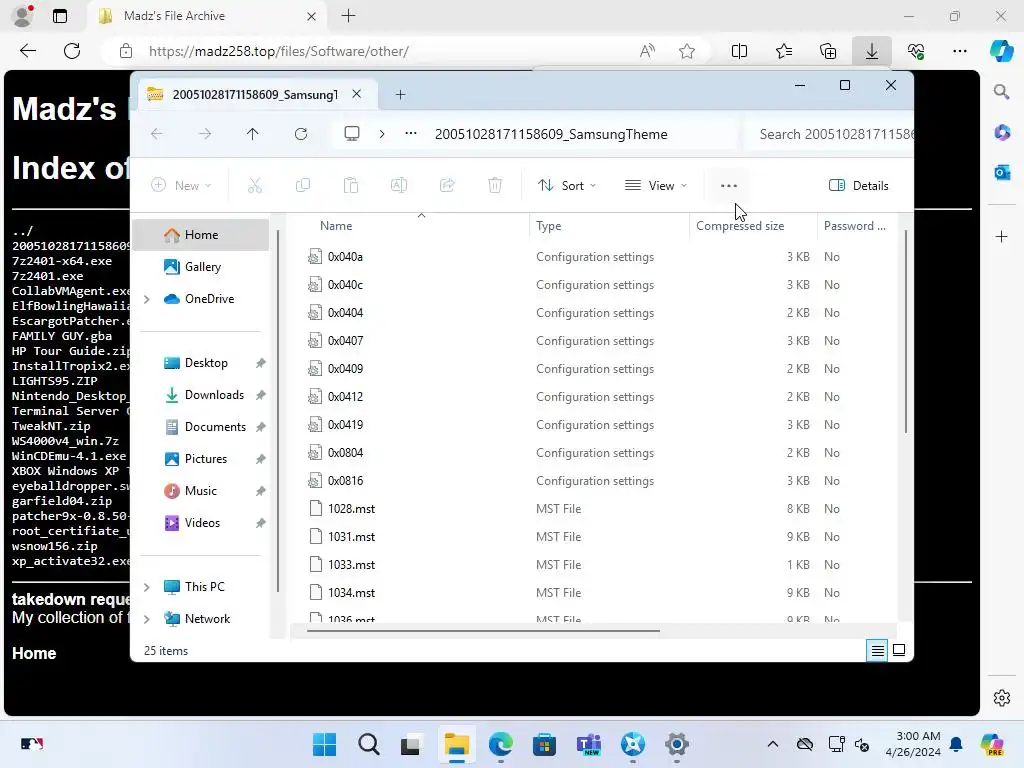Viewport: 1024px width, 768px height.
Task: Click the Rename icon in Explorer toolbar
Action: [x=399, y=185]
